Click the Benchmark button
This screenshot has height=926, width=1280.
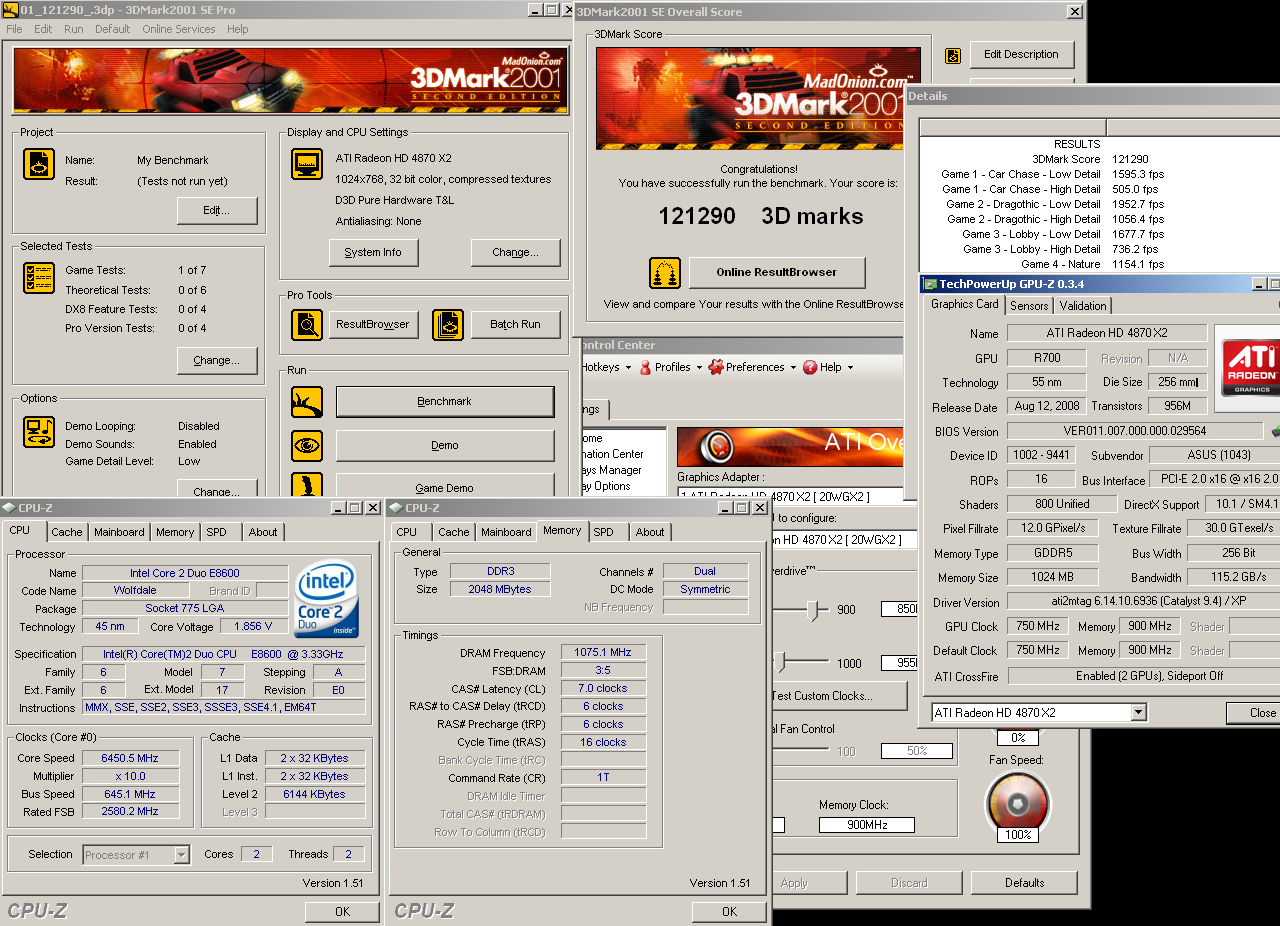coord(445,402)
